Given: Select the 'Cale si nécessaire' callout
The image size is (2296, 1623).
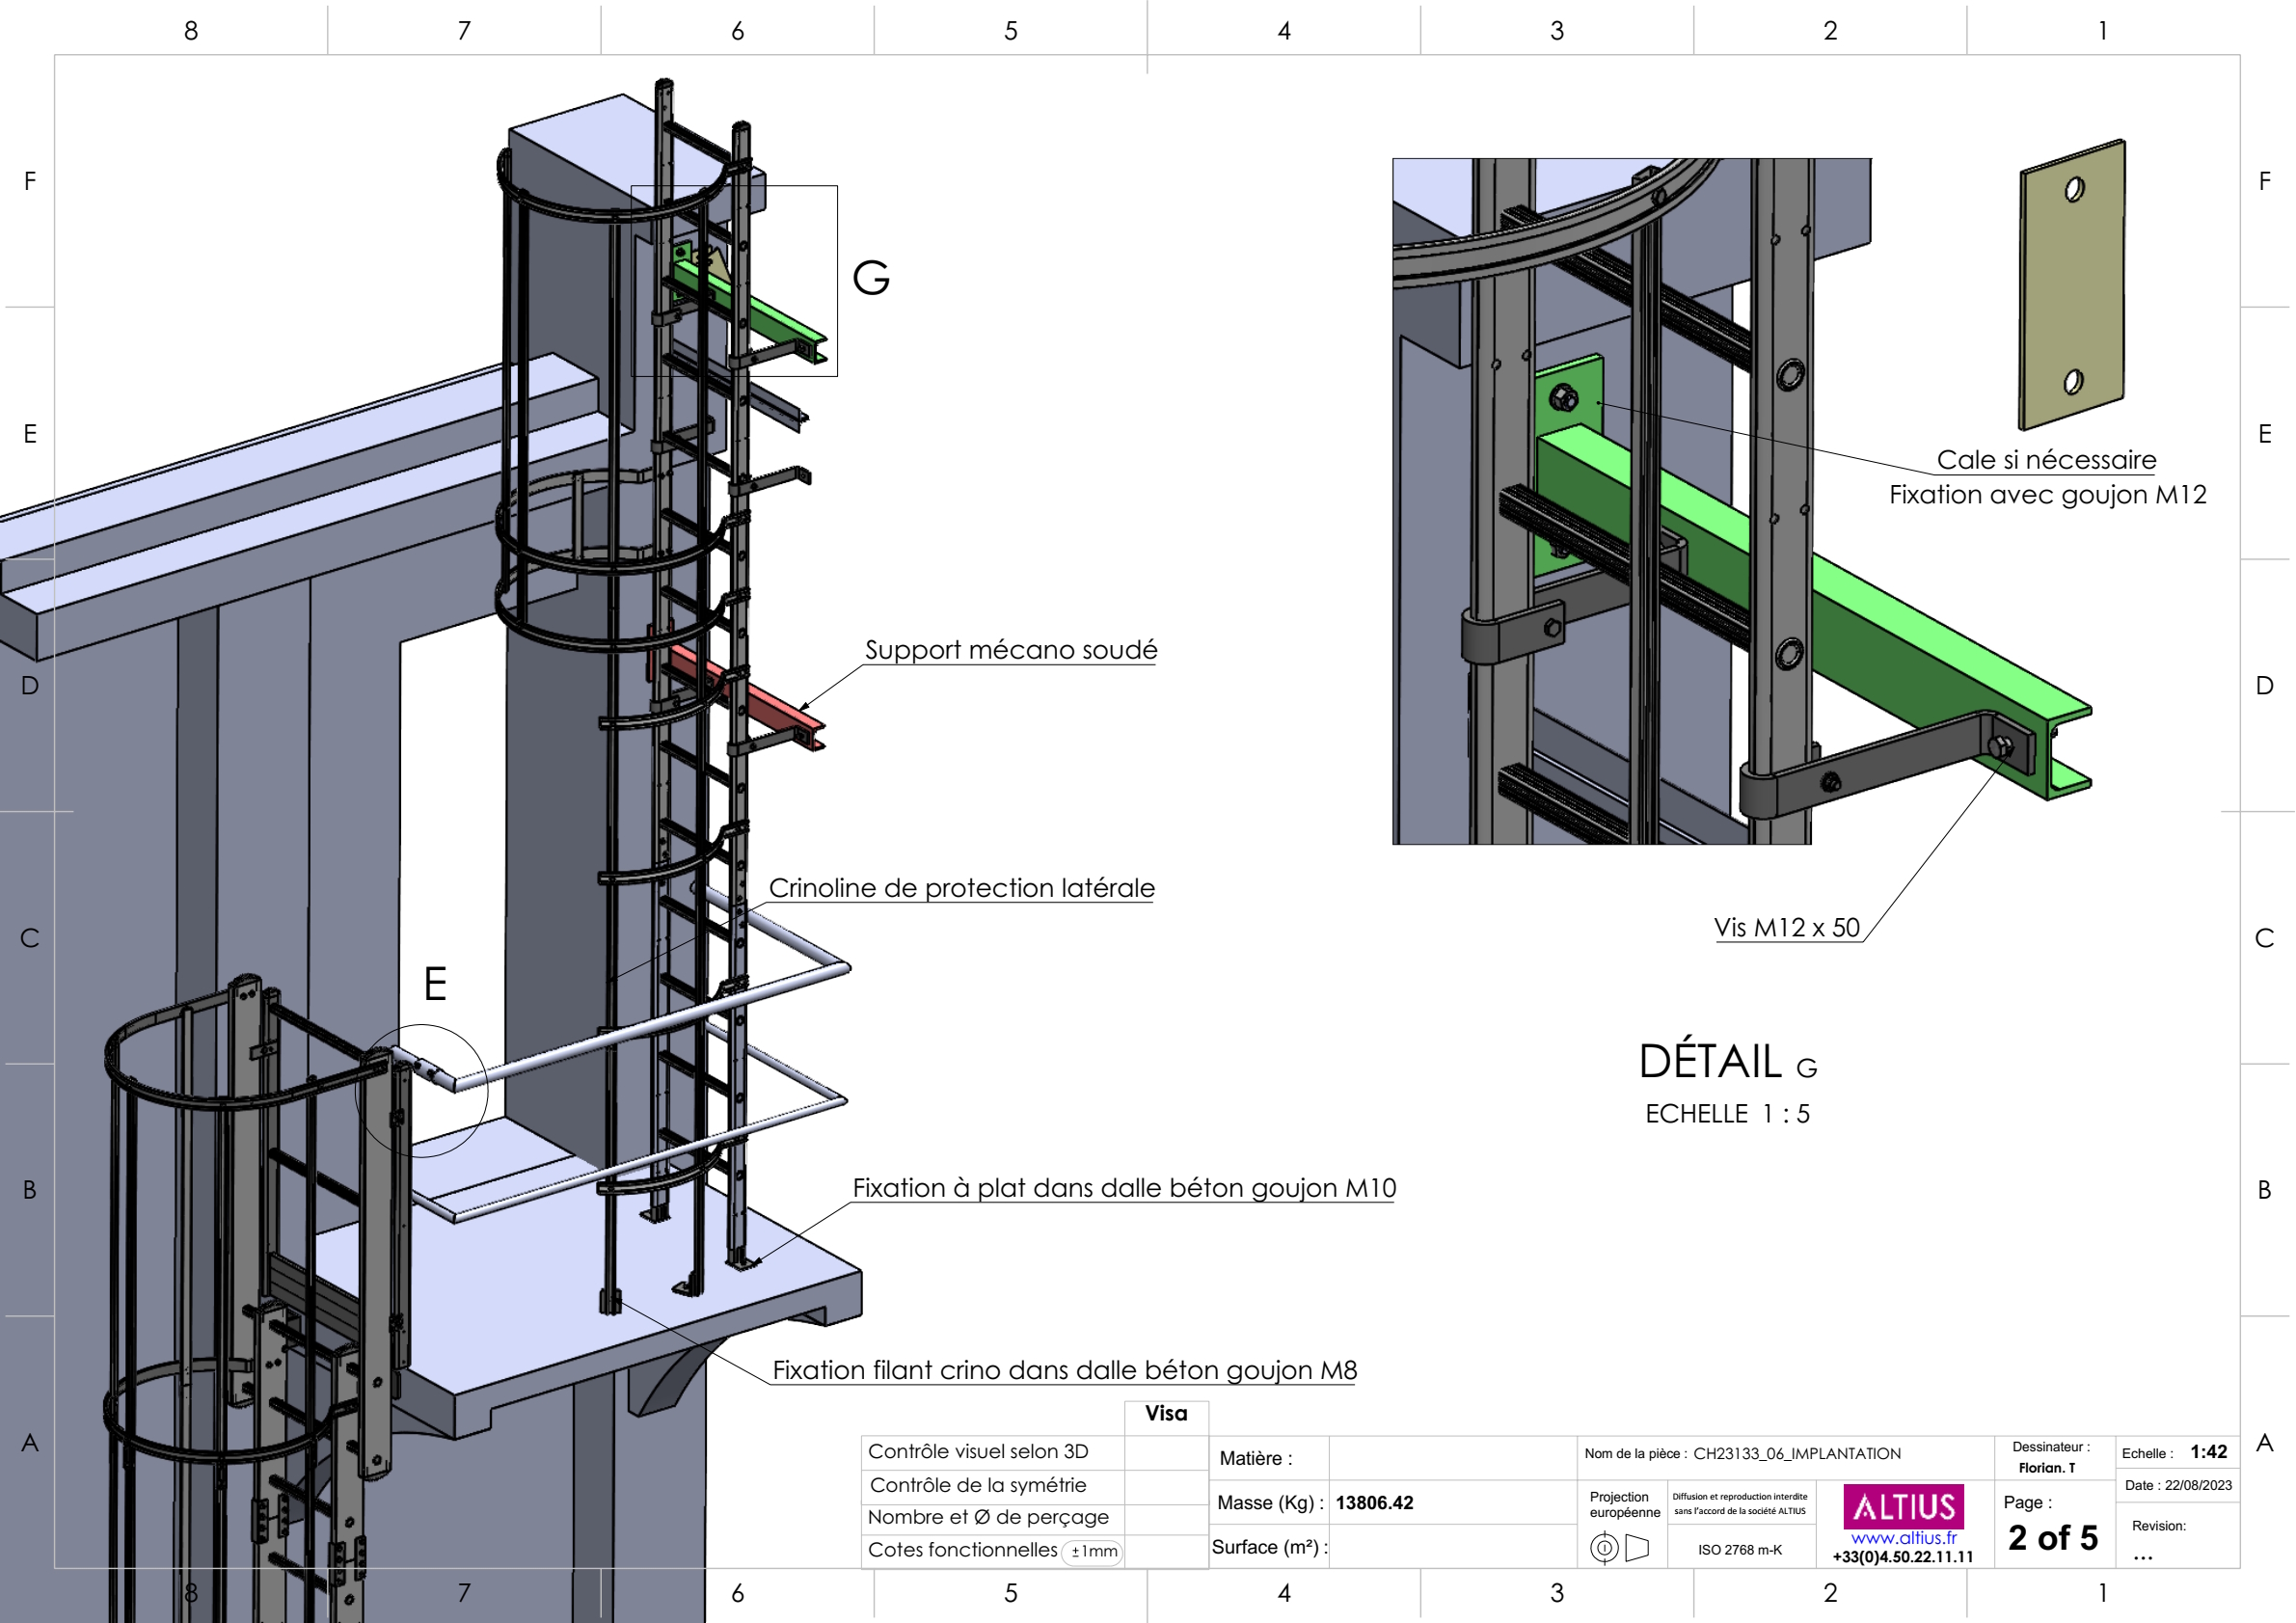Looking at the screenshot, I should click(x=2046, y=460).
